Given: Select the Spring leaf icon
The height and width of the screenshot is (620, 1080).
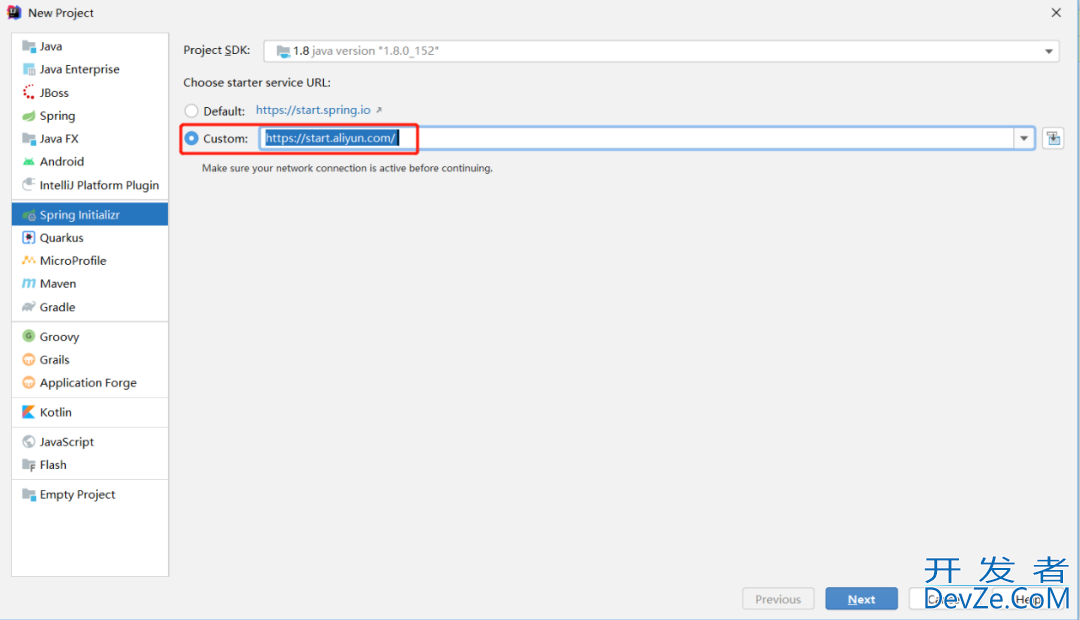Looking at the screenshot, I should pos(29,116).
